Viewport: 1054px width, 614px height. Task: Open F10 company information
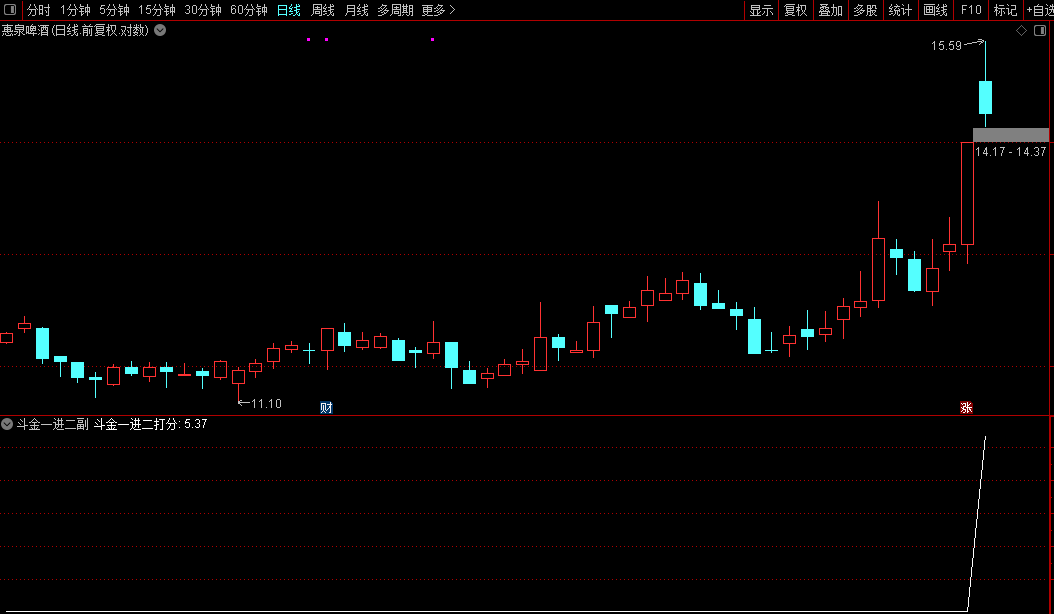click(971, 10)
